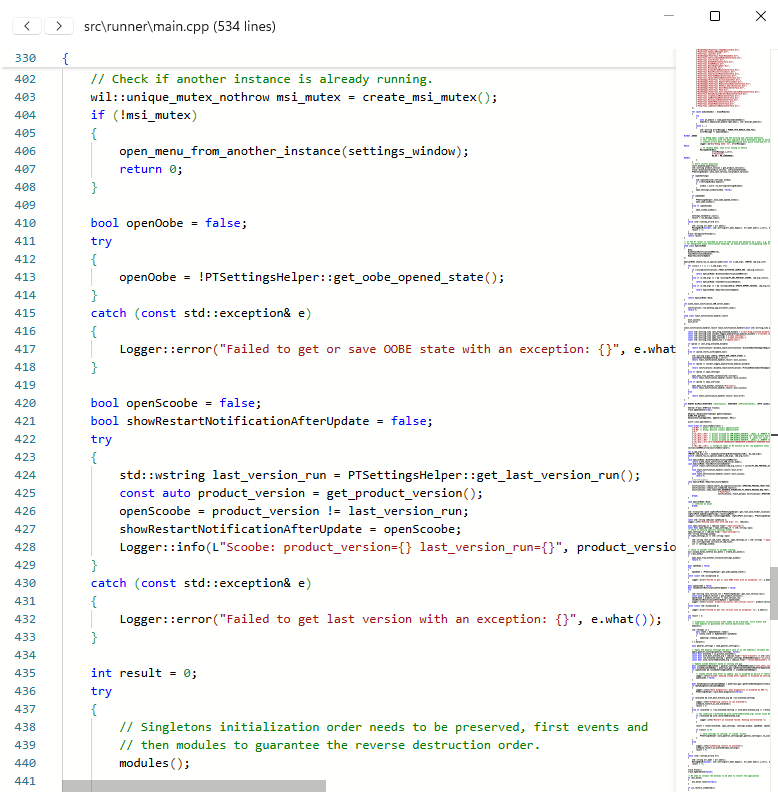778x792 pixels.
Task: Click the opening brace on line 437
Action: pos(94,709)
